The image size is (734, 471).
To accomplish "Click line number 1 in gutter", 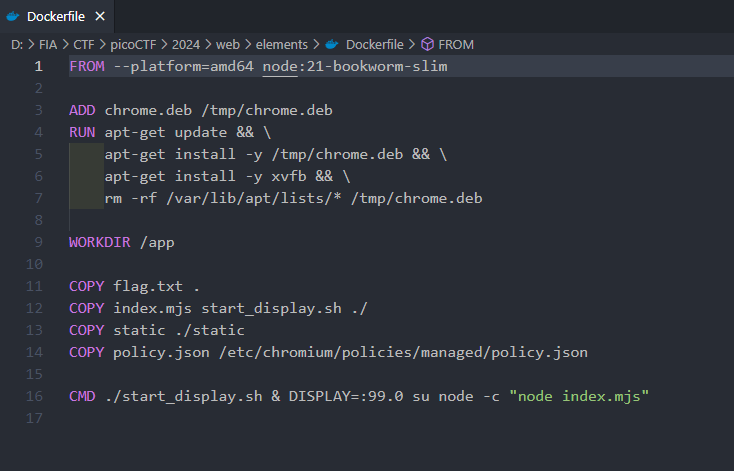I will tap(38, 66).
